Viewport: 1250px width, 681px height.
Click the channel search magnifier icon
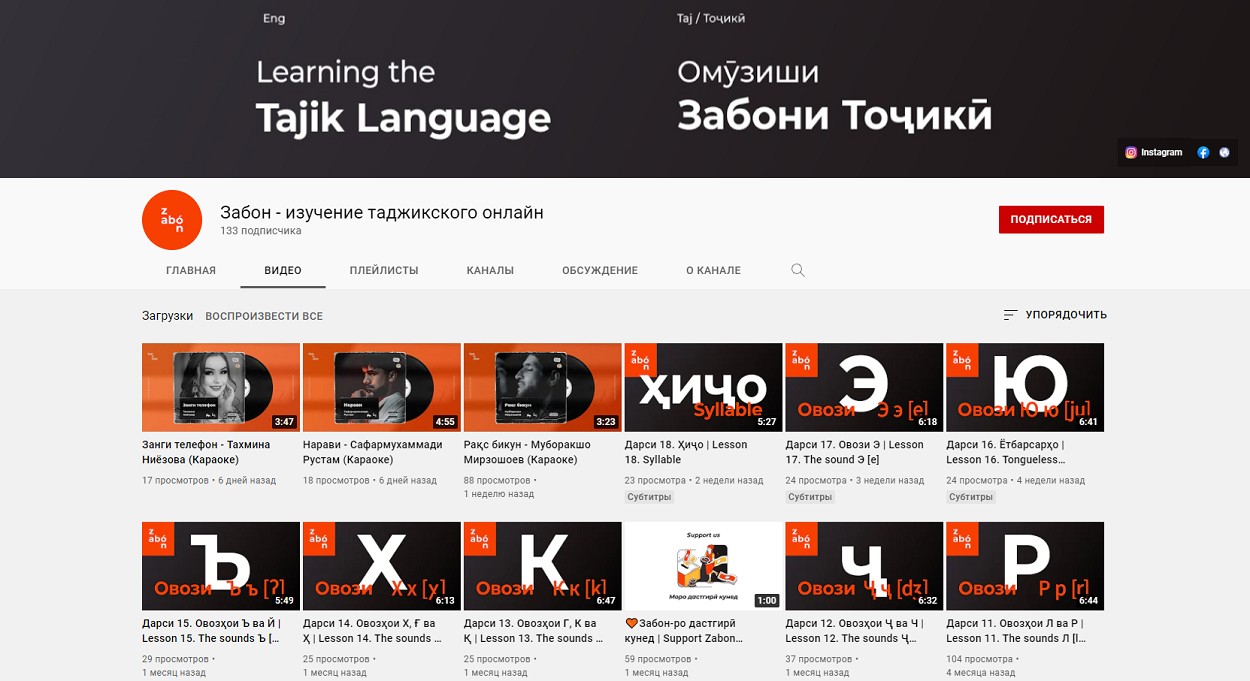tap(797, 270)
